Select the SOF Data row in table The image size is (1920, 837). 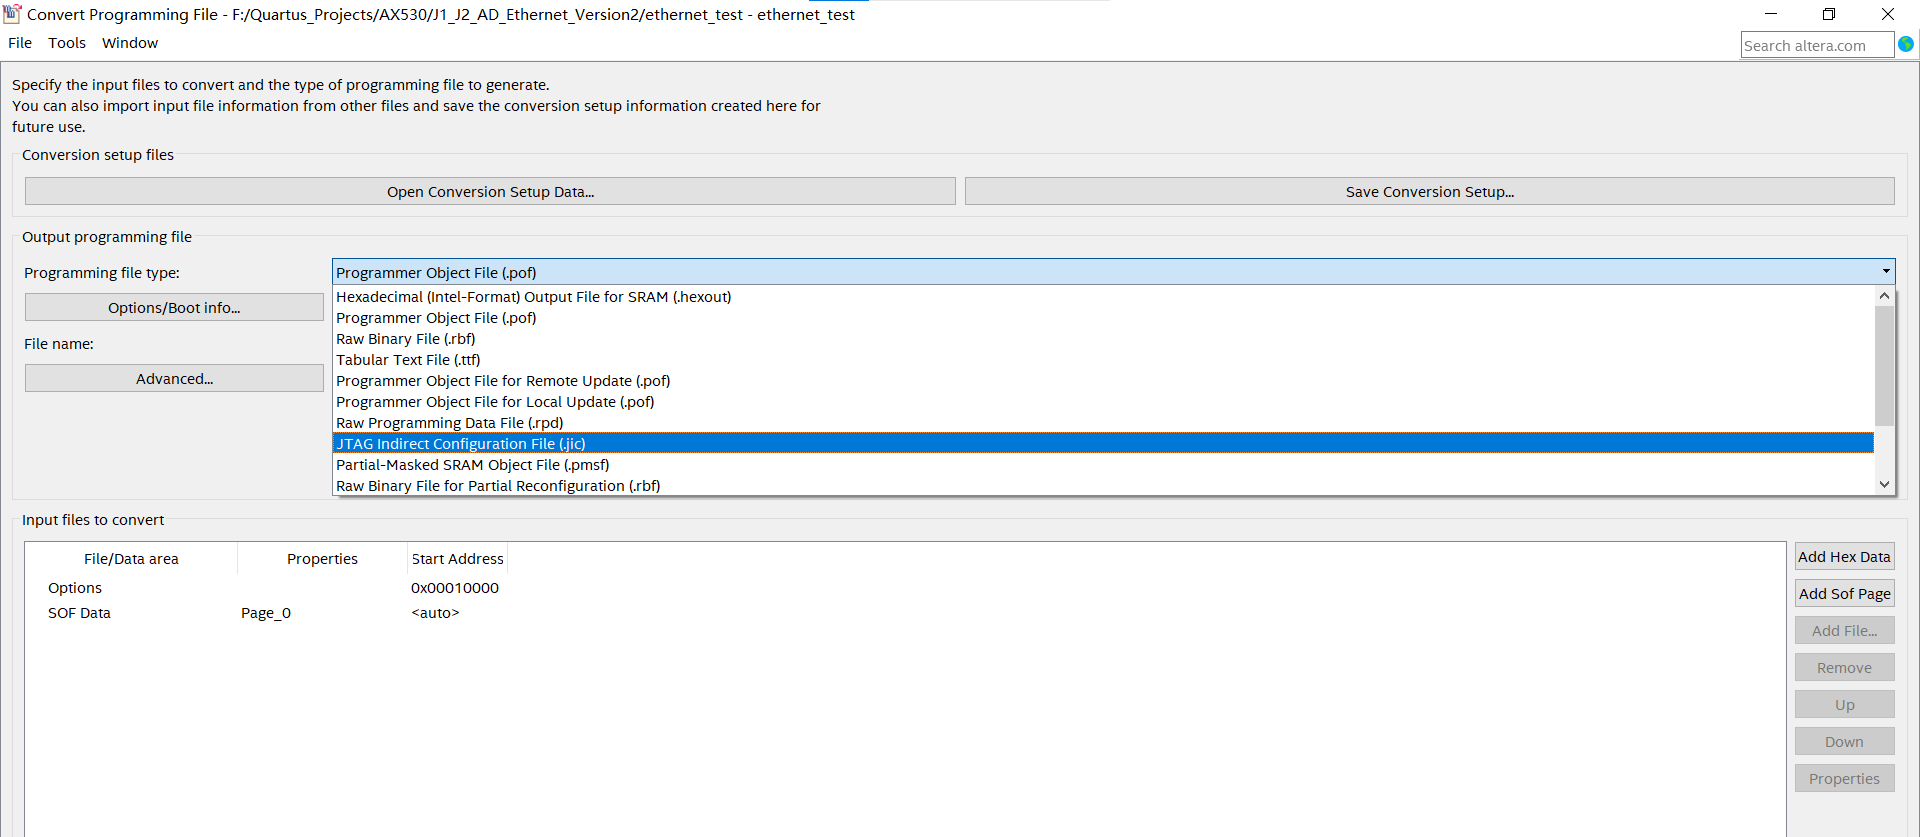point(80,613)
